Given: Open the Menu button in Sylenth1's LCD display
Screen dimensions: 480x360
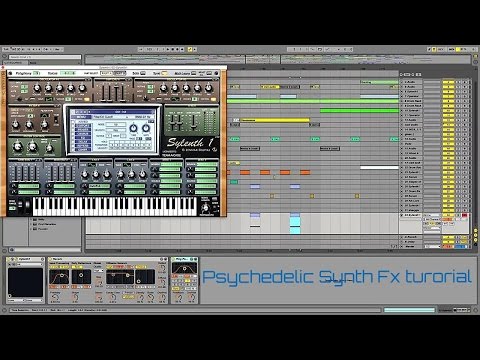Looking at the screenshot, I should click(x=81, y=117).
